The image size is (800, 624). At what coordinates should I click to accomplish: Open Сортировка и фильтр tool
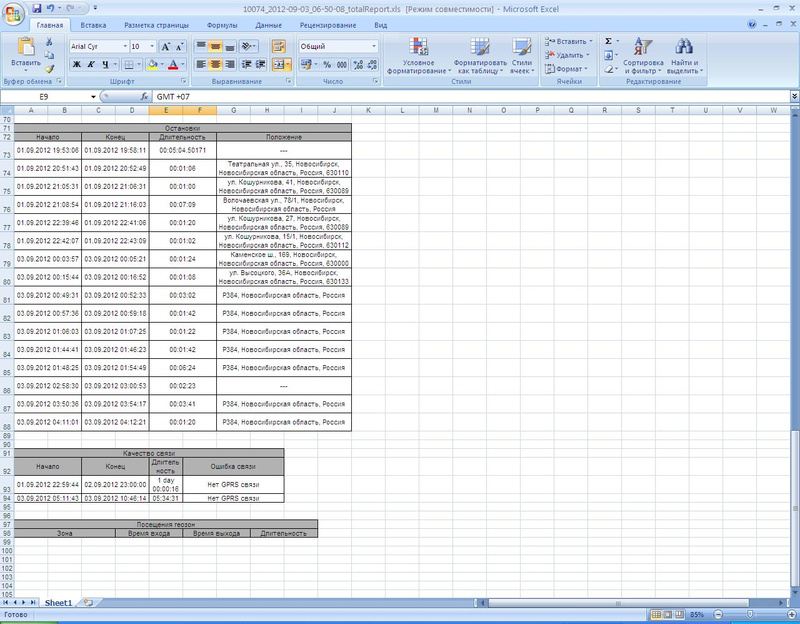click(x=643, y=57)
